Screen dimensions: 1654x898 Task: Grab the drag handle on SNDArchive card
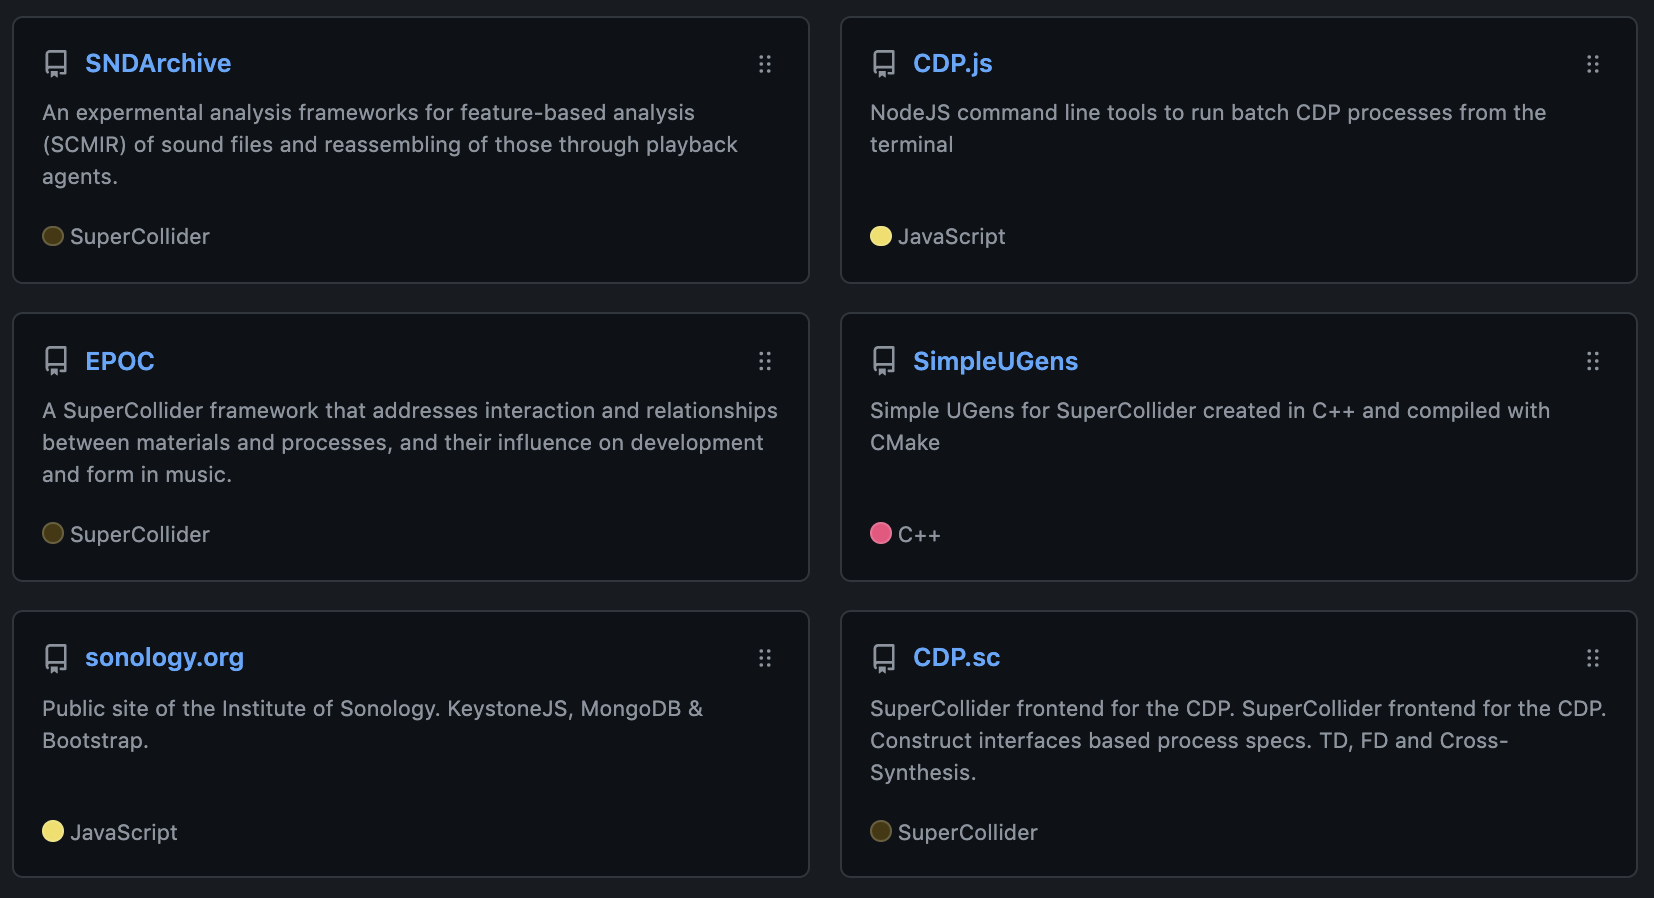pyautogui.click(x=765, y=64)
